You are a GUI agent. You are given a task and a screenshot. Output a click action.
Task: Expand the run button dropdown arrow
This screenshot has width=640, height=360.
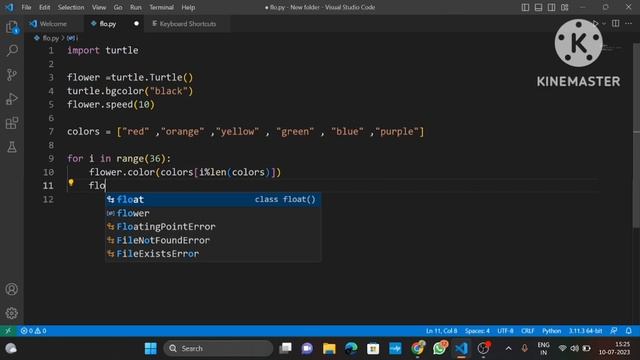coord(604,24)
